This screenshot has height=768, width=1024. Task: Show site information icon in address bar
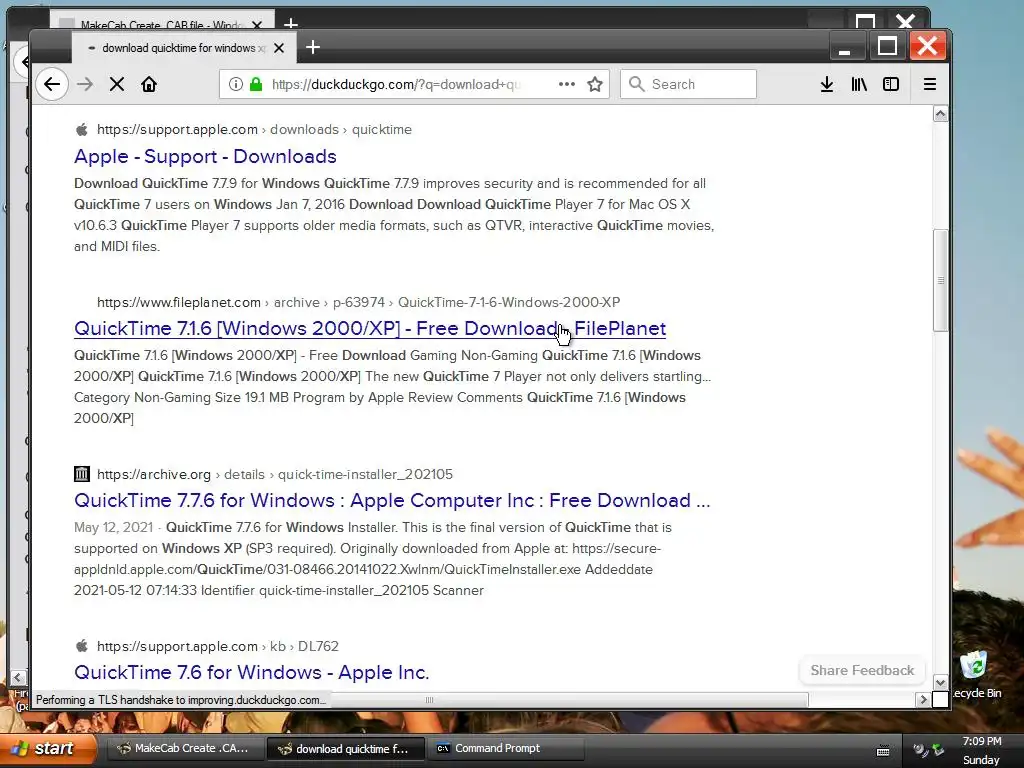(236, 84)
